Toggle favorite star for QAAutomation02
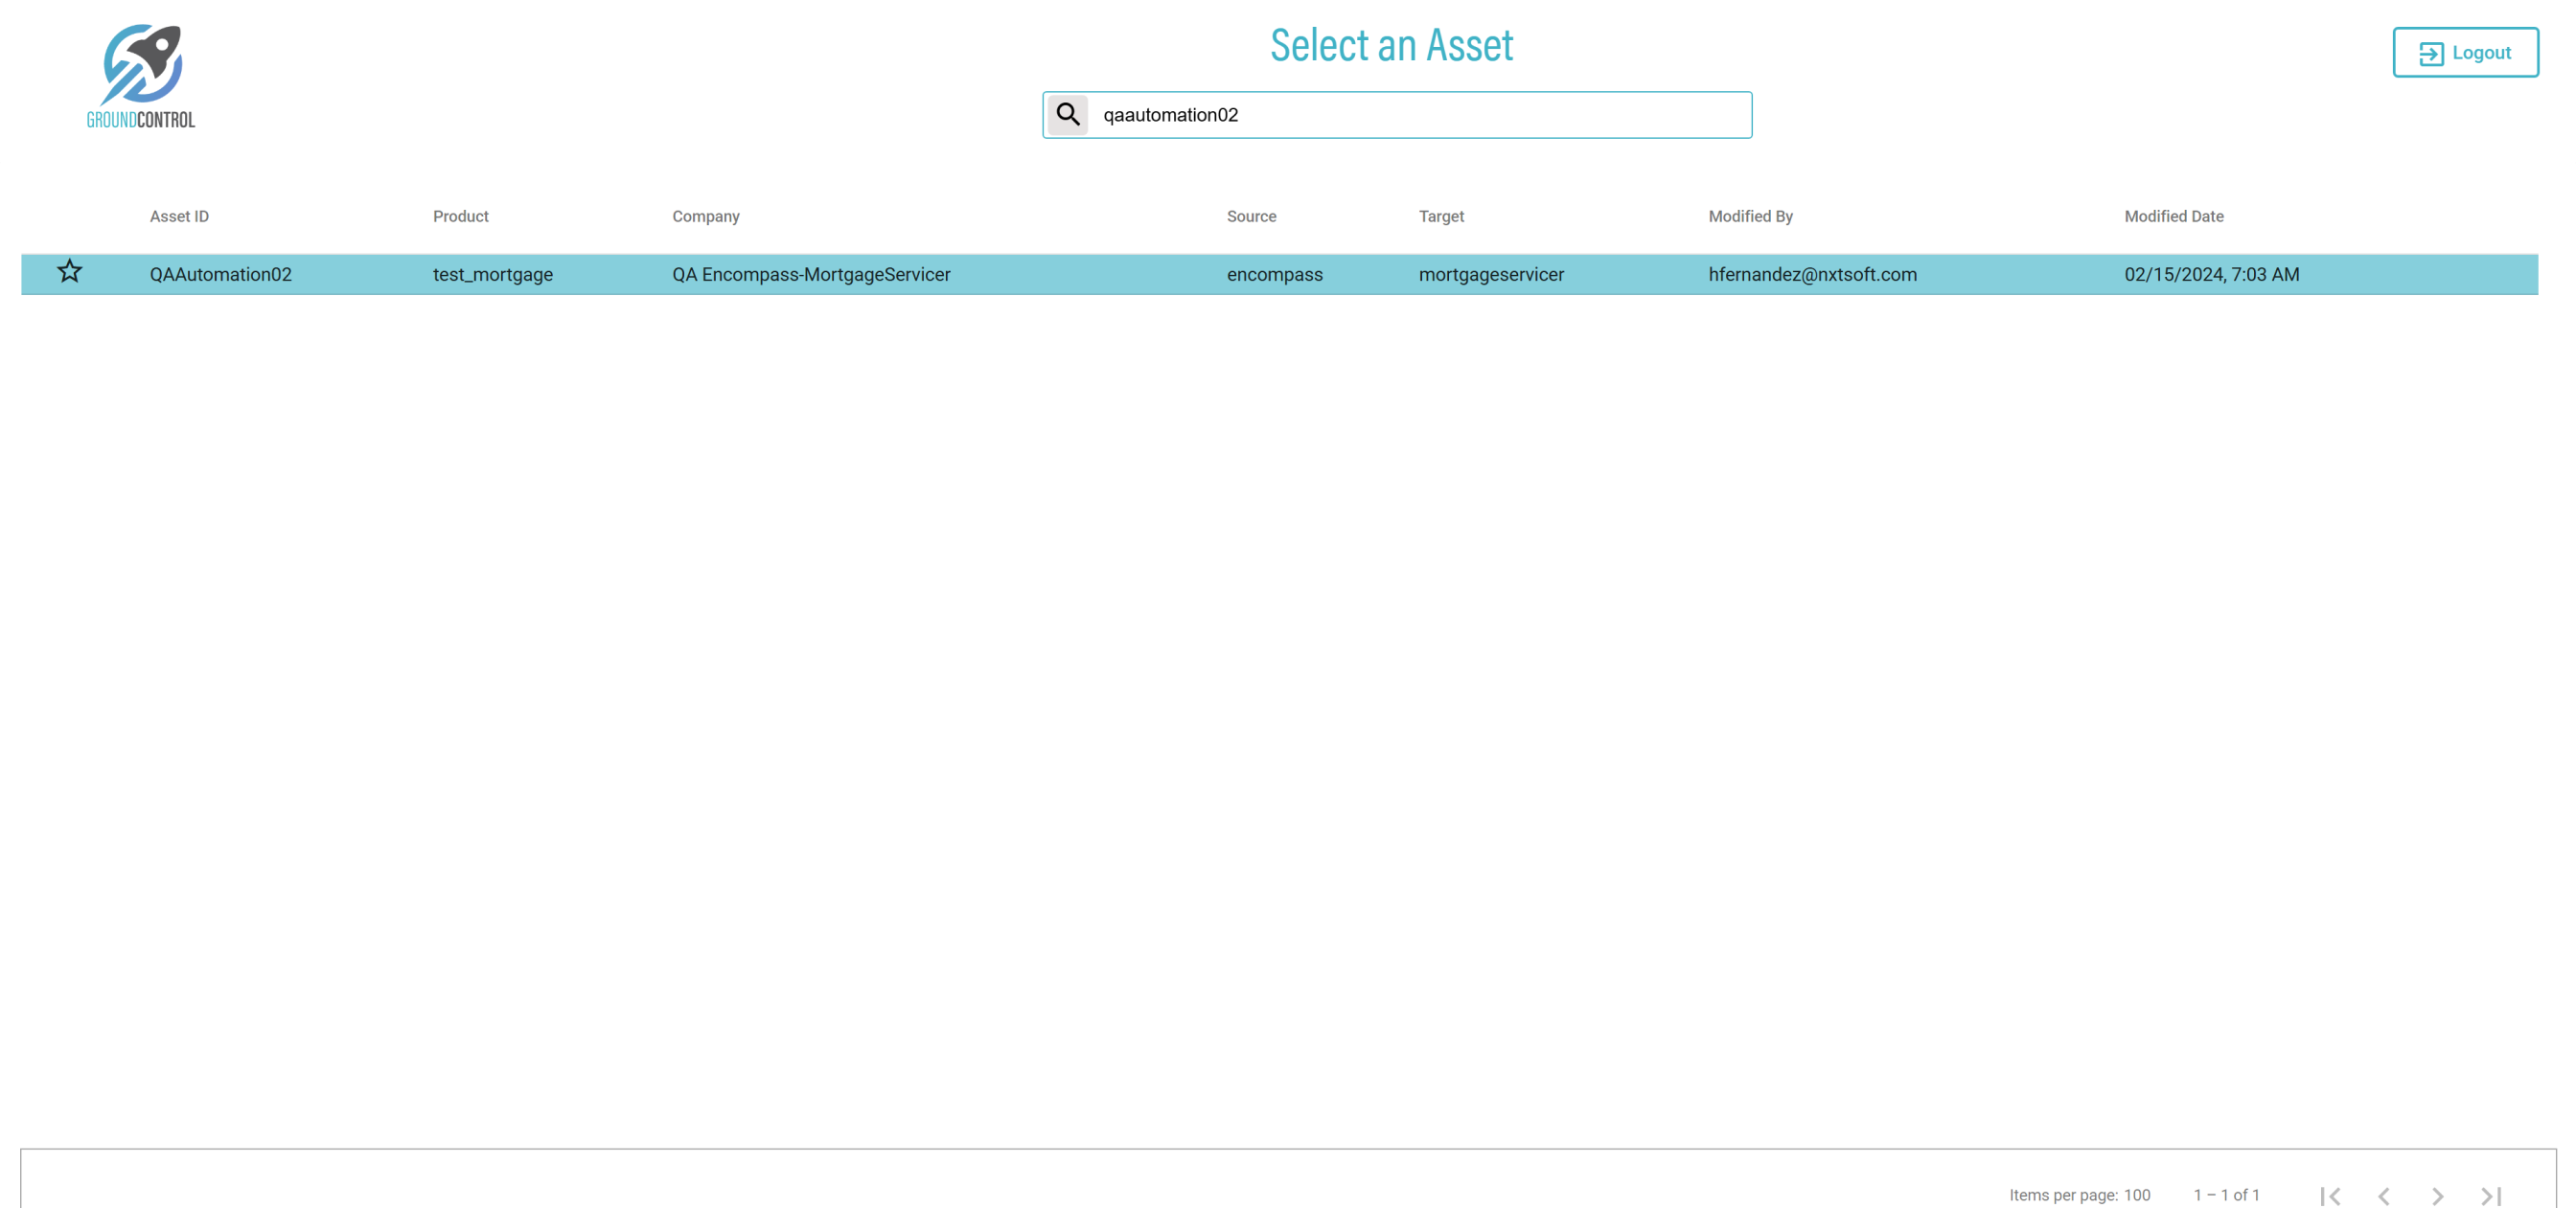This screenshot has height=1208, width=2576. click(69, 272)
